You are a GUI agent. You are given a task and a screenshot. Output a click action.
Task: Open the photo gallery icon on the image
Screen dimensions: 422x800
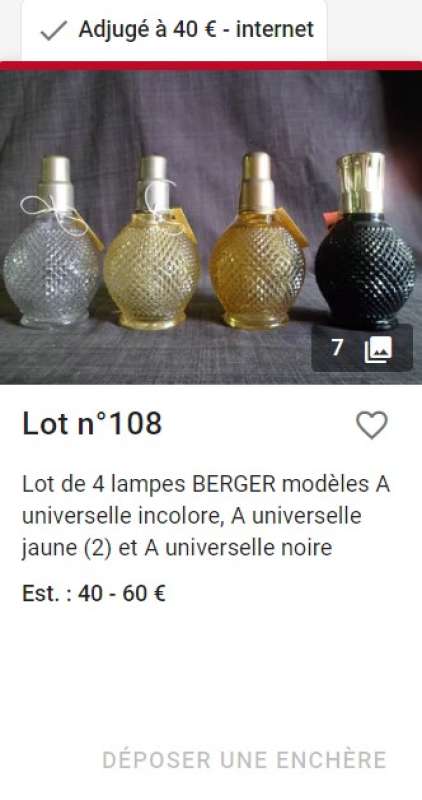pyautogui.click(x=378, y=348)
